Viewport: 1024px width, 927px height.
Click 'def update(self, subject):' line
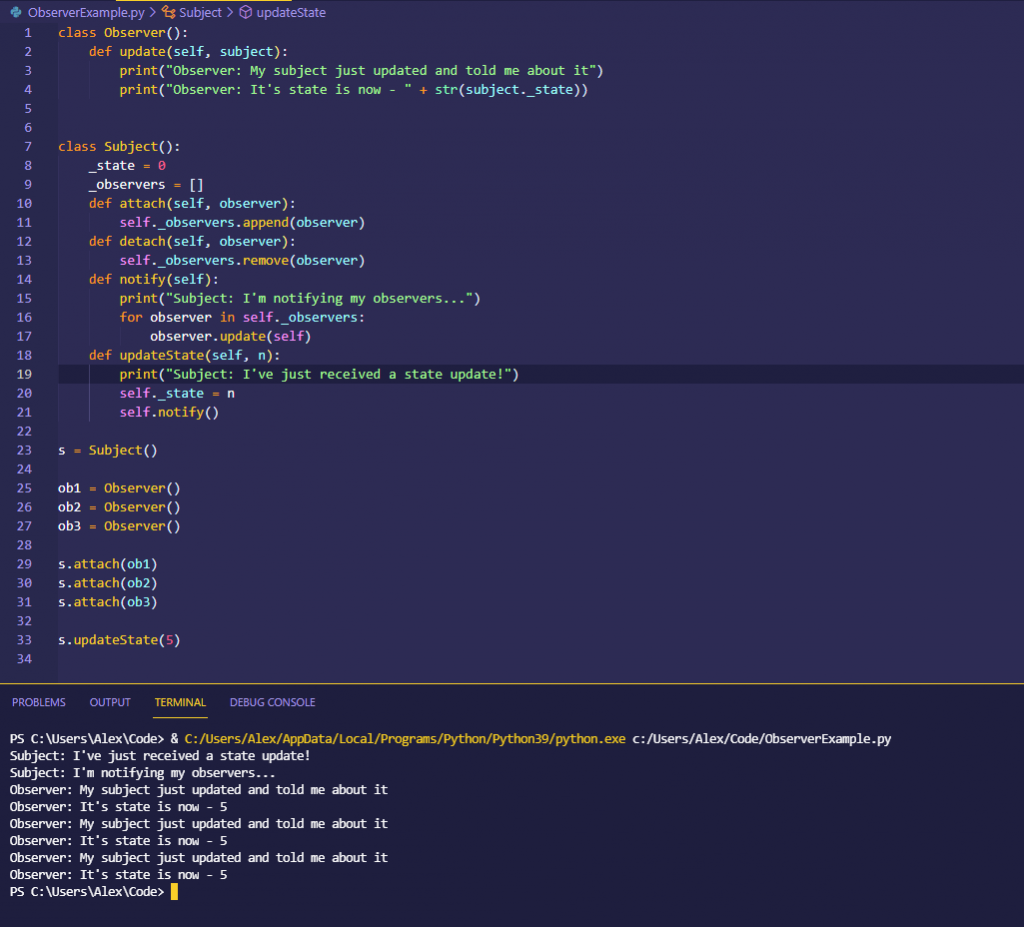188,52
